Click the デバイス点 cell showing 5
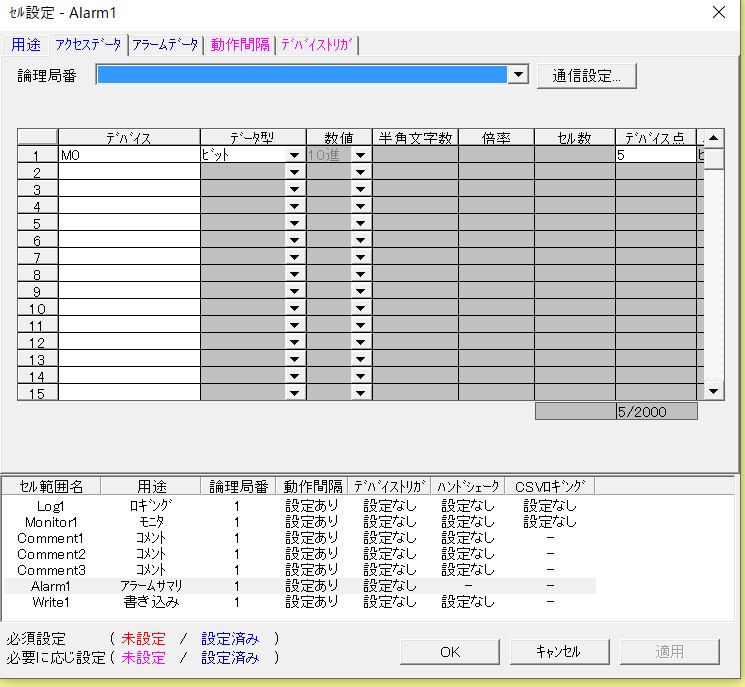Viewport: 745px width, 687px height. 655,155
